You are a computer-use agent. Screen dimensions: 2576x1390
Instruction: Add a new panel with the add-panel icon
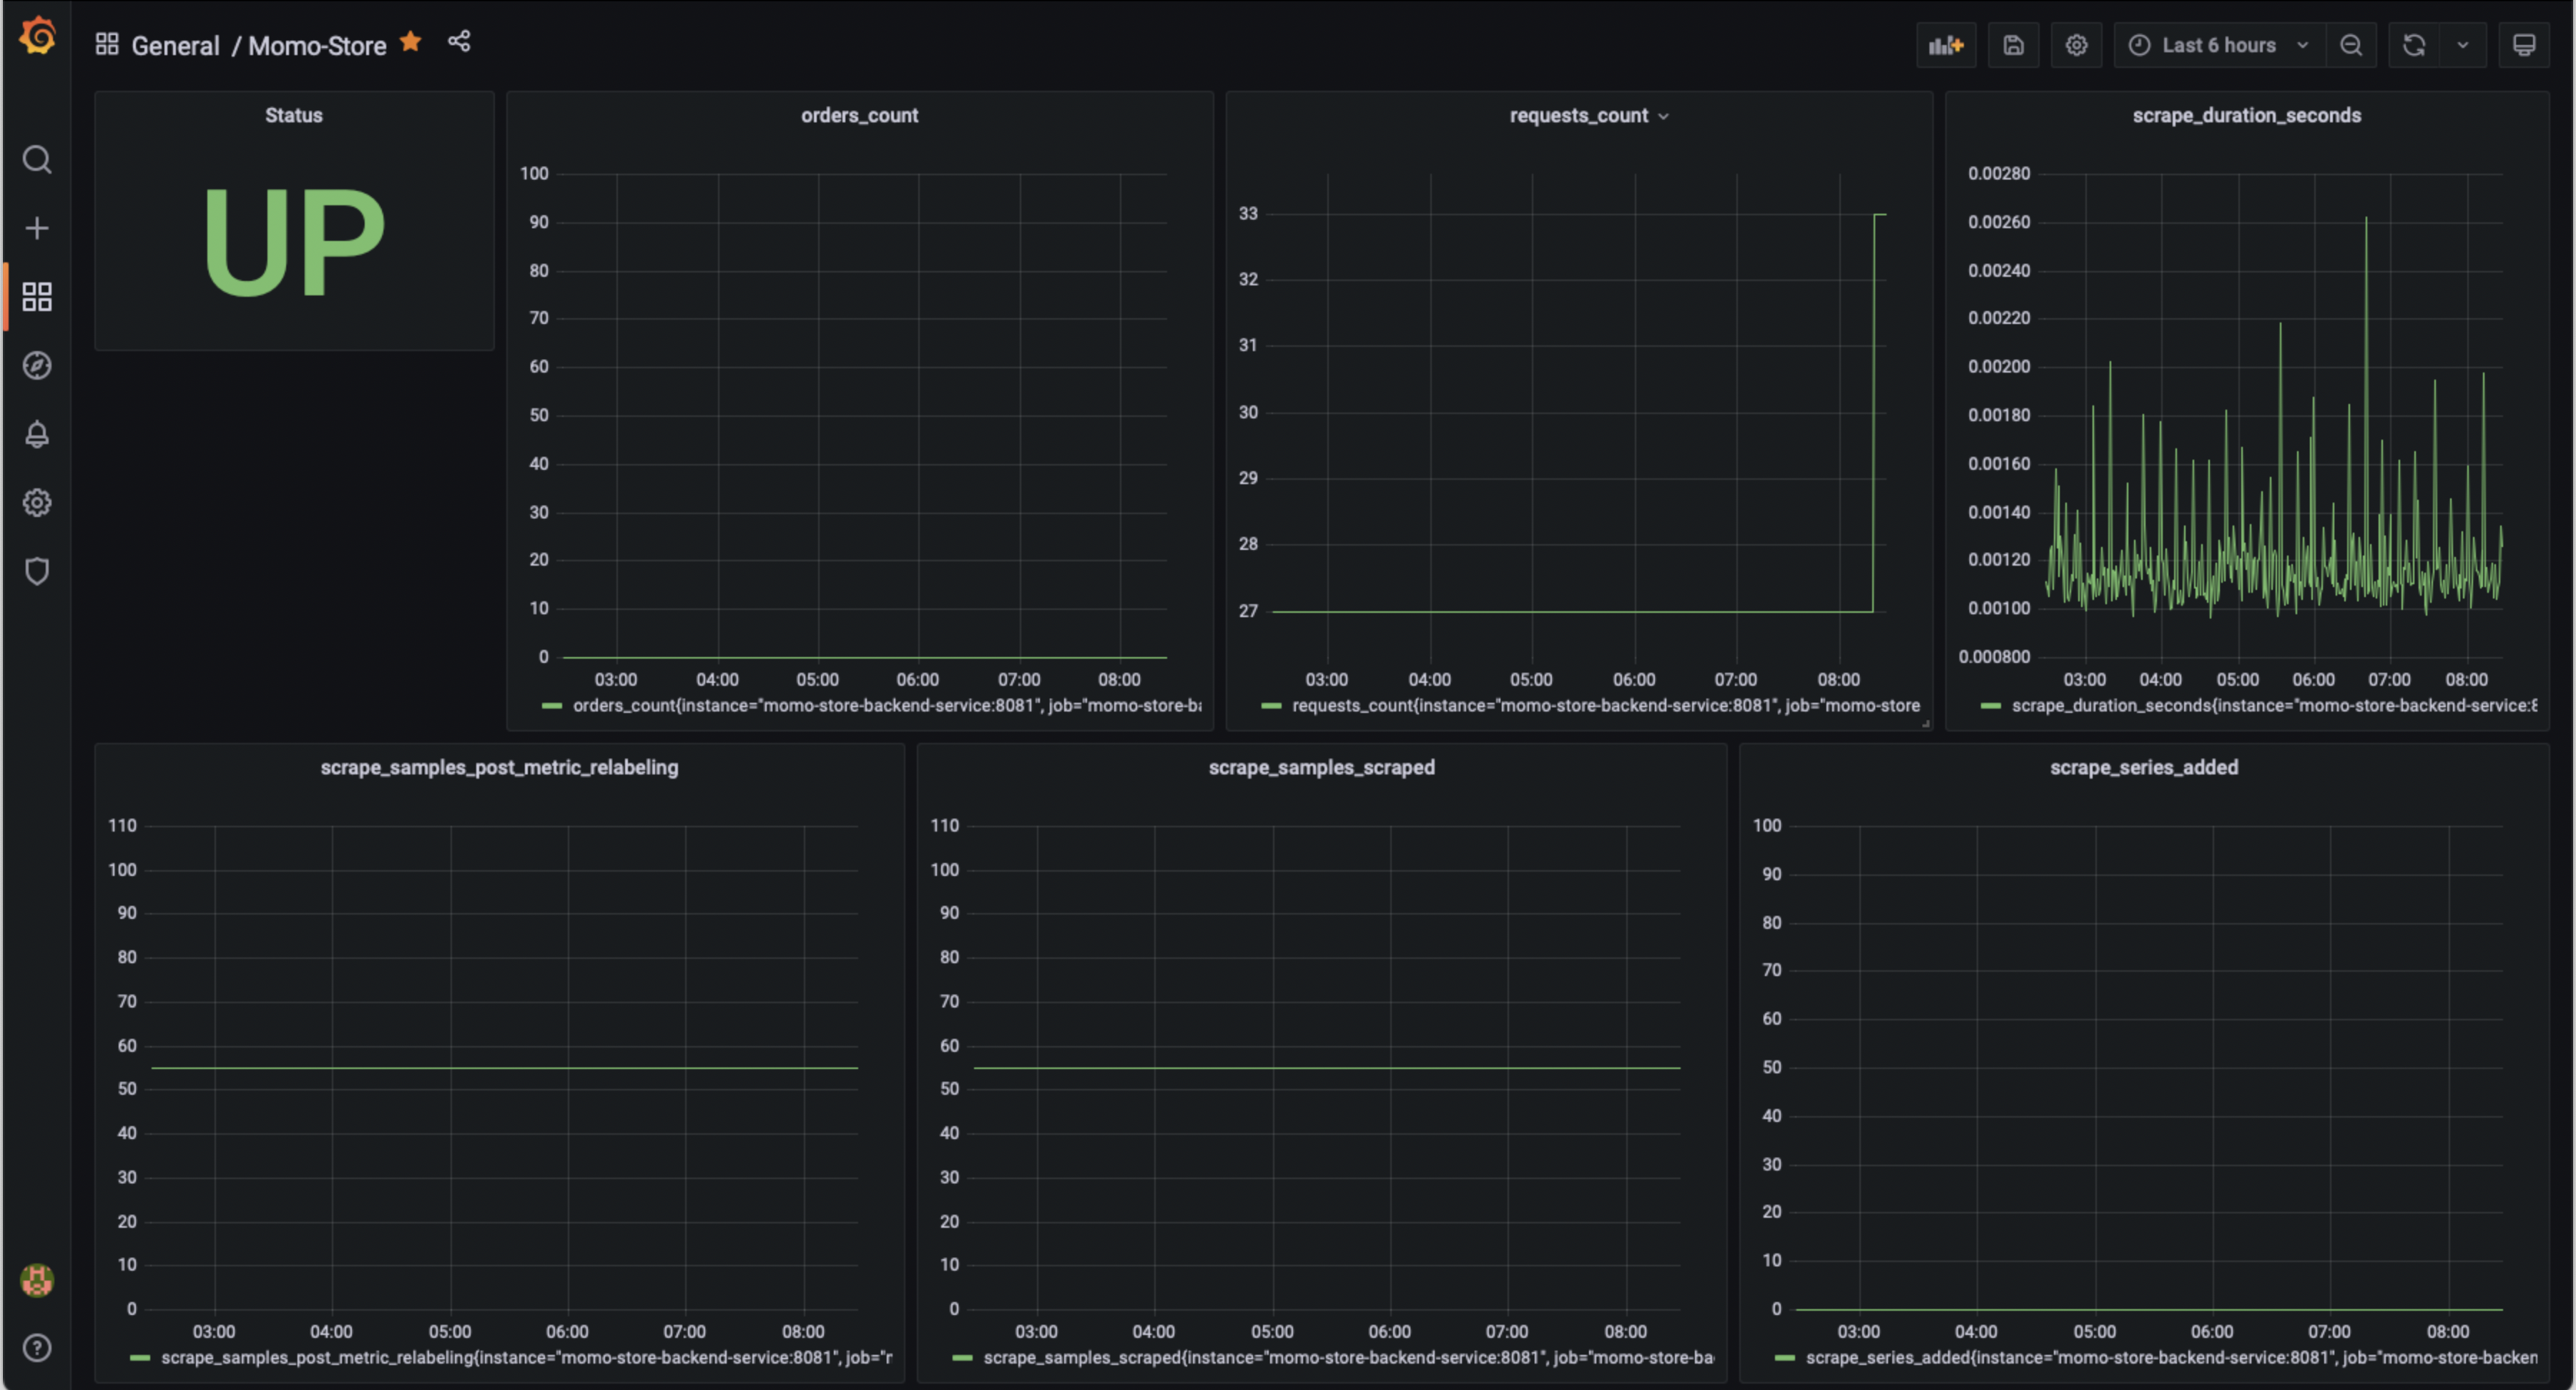click(1946, 45)
